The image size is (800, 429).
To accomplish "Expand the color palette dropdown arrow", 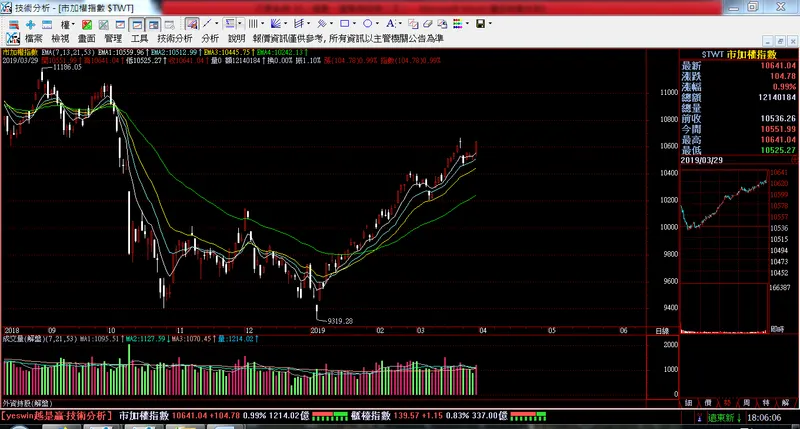I will click(x=467, y=23).
